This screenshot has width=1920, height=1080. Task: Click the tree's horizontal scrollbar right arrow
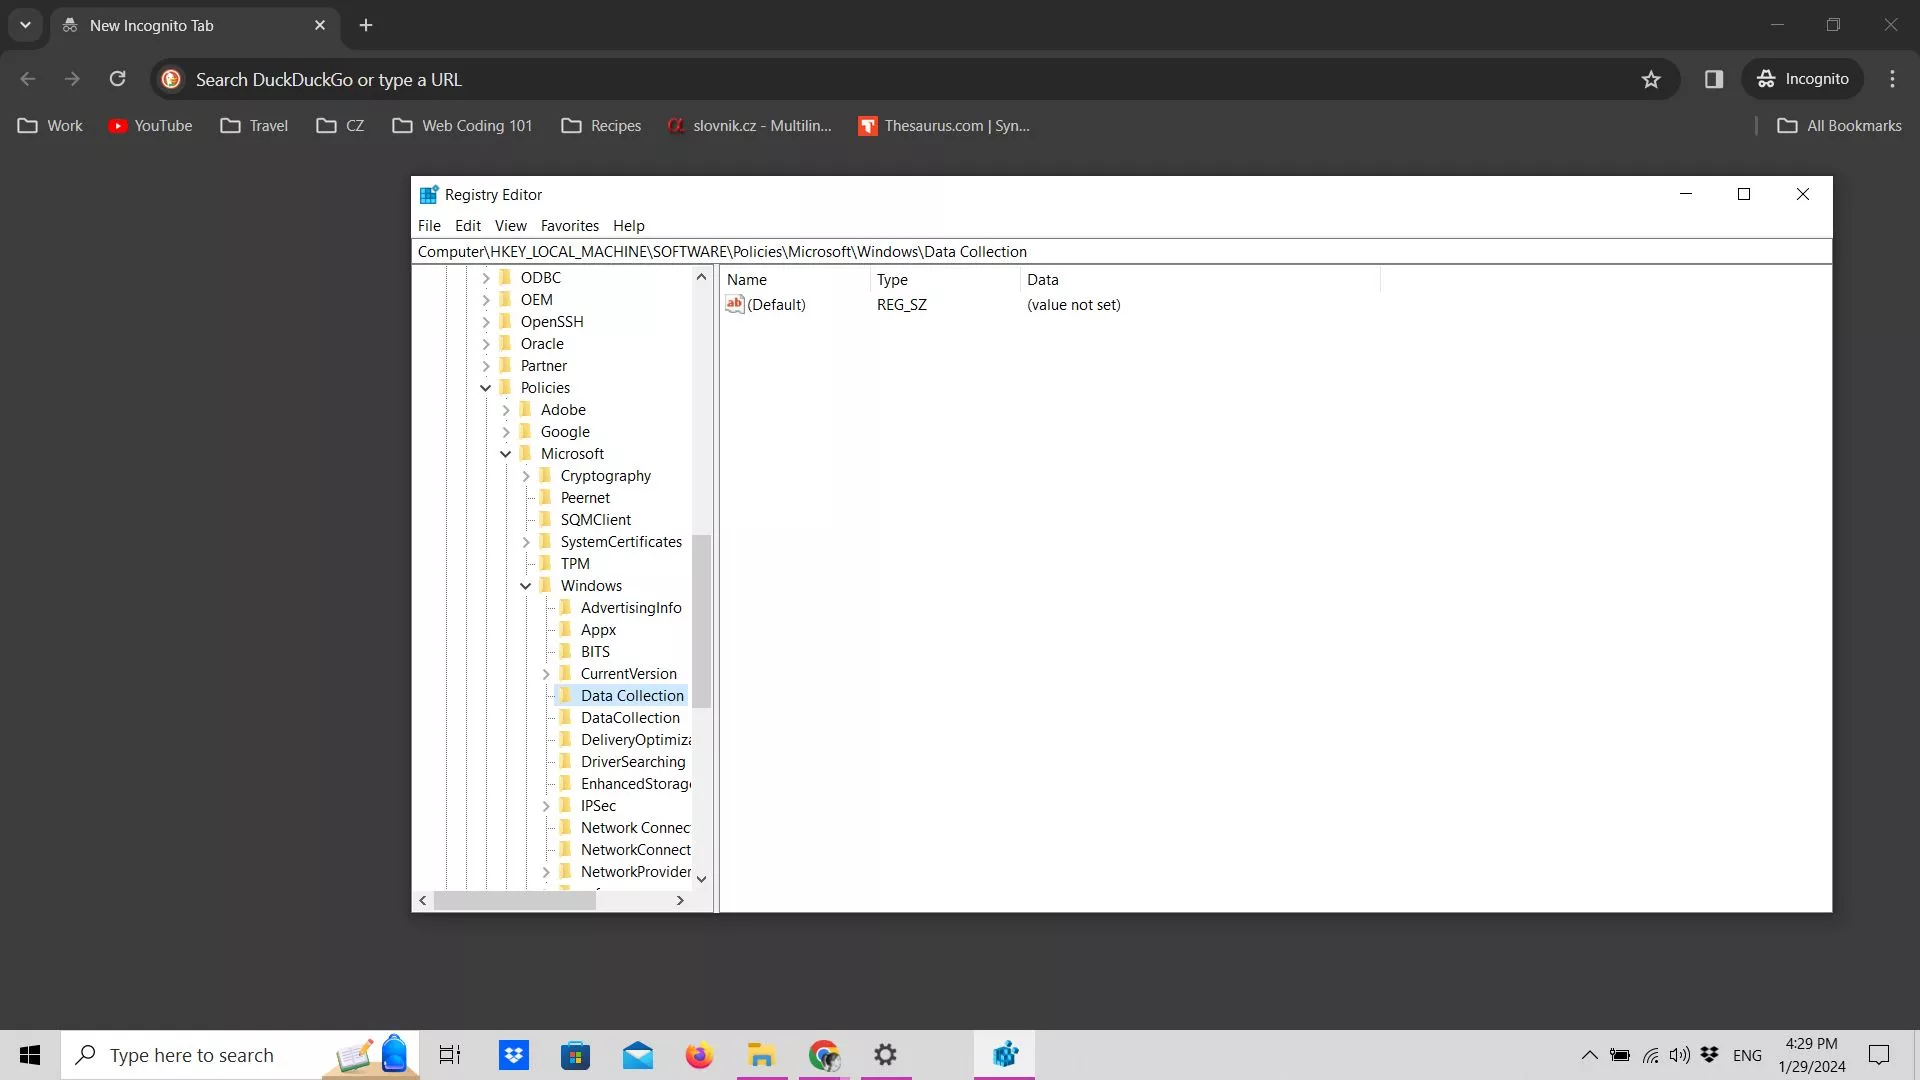pos(680,901)
